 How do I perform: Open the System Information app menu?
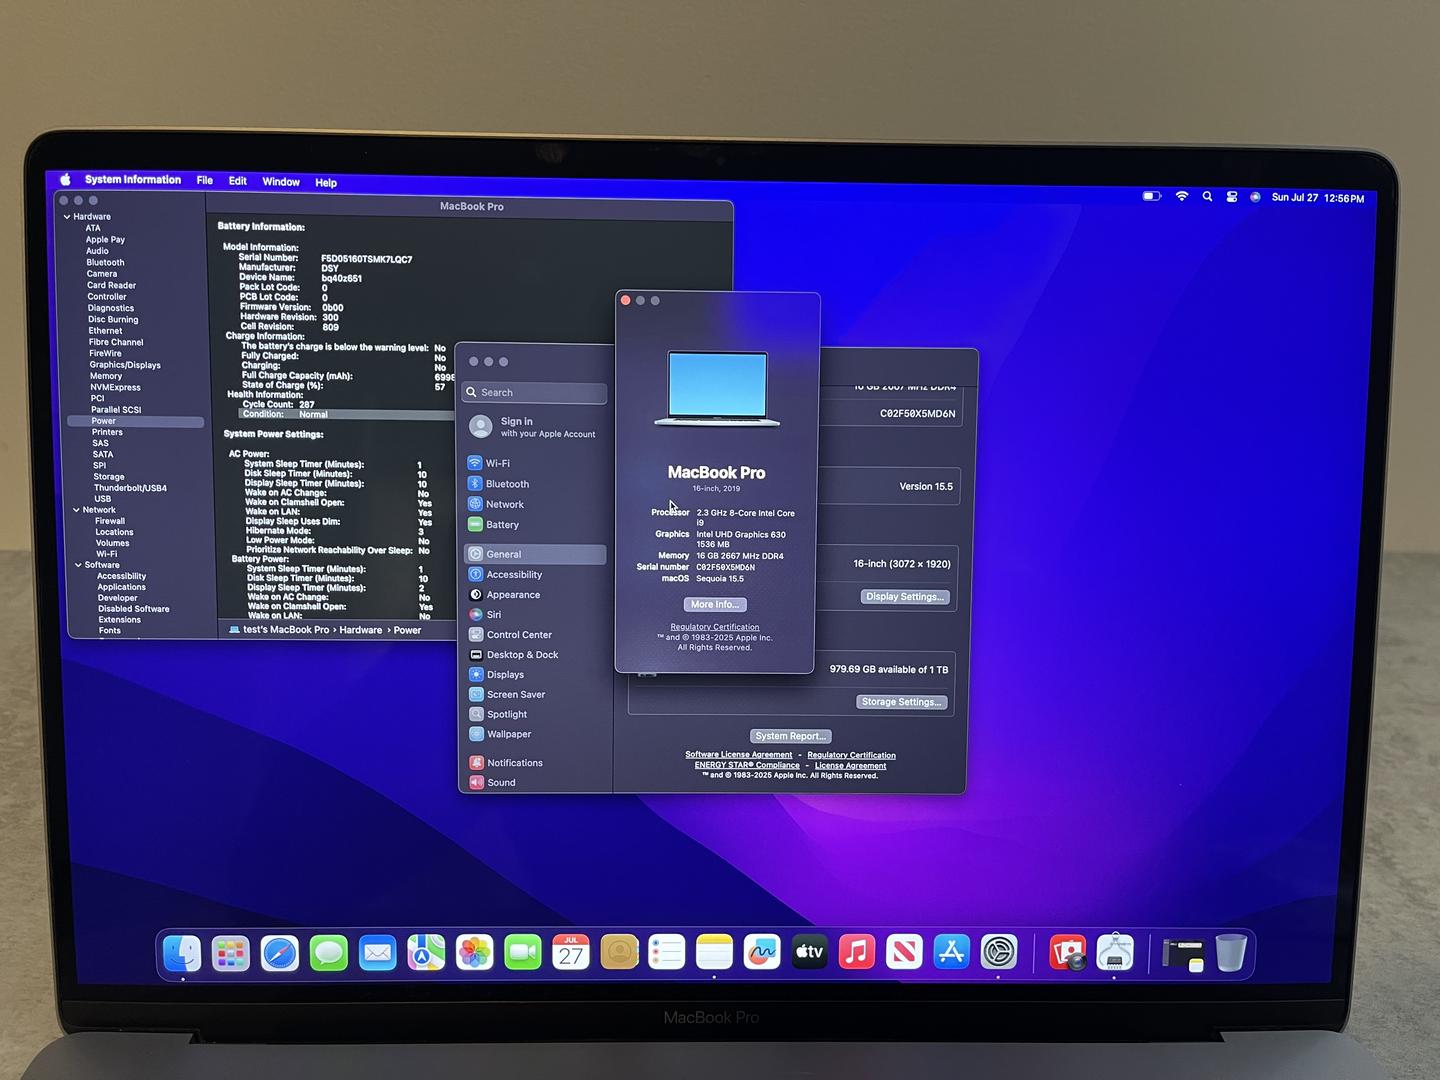click(x=133, y=180)
